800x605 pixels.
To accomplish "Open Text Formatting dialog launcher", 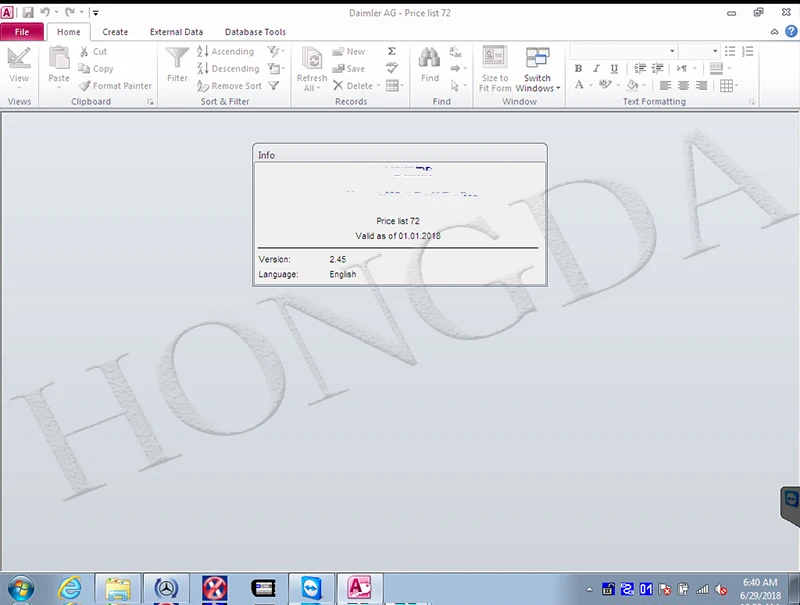I will [752, 102].
